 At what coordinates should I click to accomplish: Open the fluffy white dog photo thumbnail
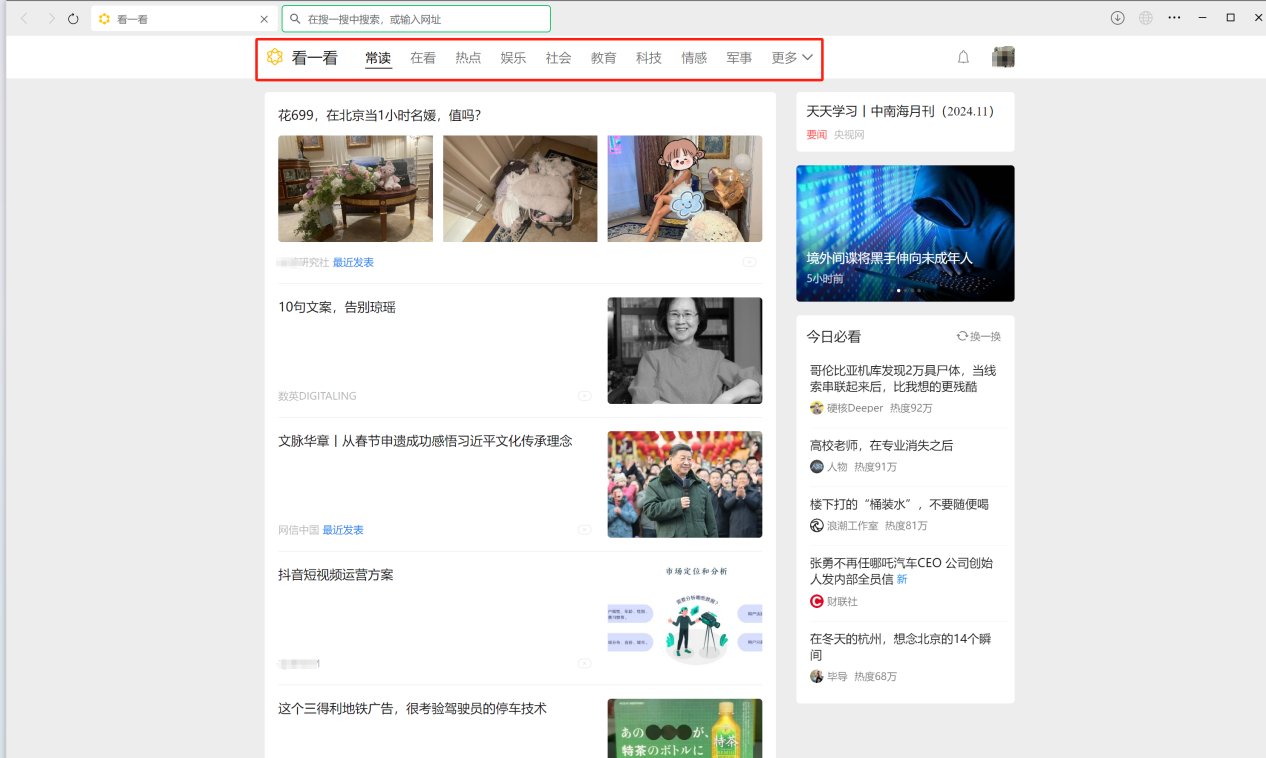point(520,189)
